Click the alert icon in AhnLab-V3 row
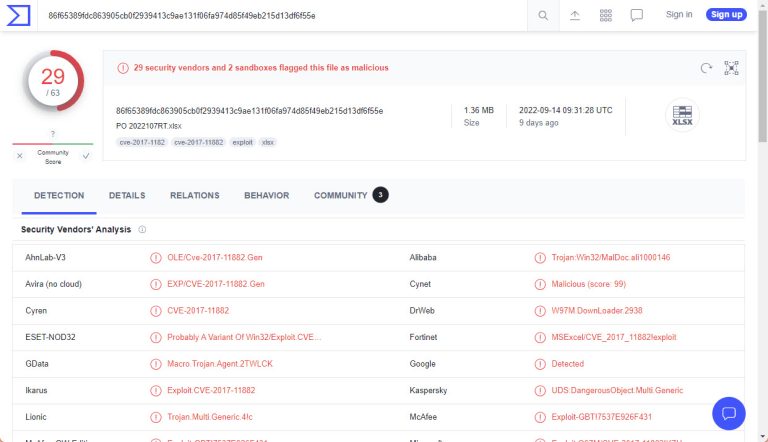Viewport: 768px width, 442px height. coord(156,258)
